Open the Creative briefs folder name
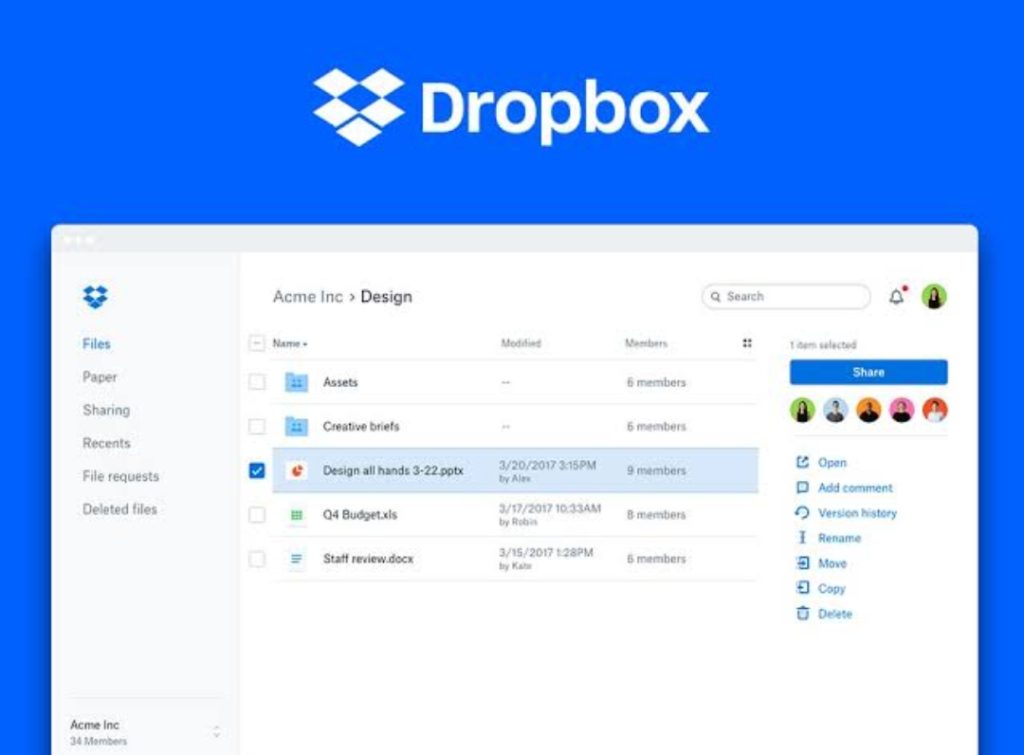This screenshot has width=1024, height=755. coord(361,426)
